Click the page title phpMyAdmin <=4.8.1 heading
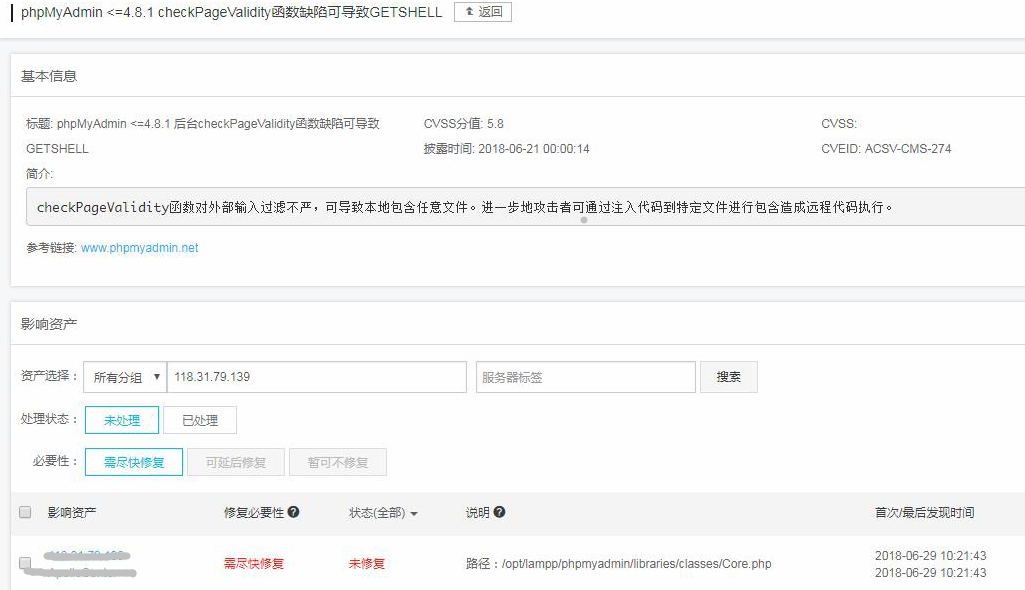Screen dimensions: 1025x590 point(231,12)
